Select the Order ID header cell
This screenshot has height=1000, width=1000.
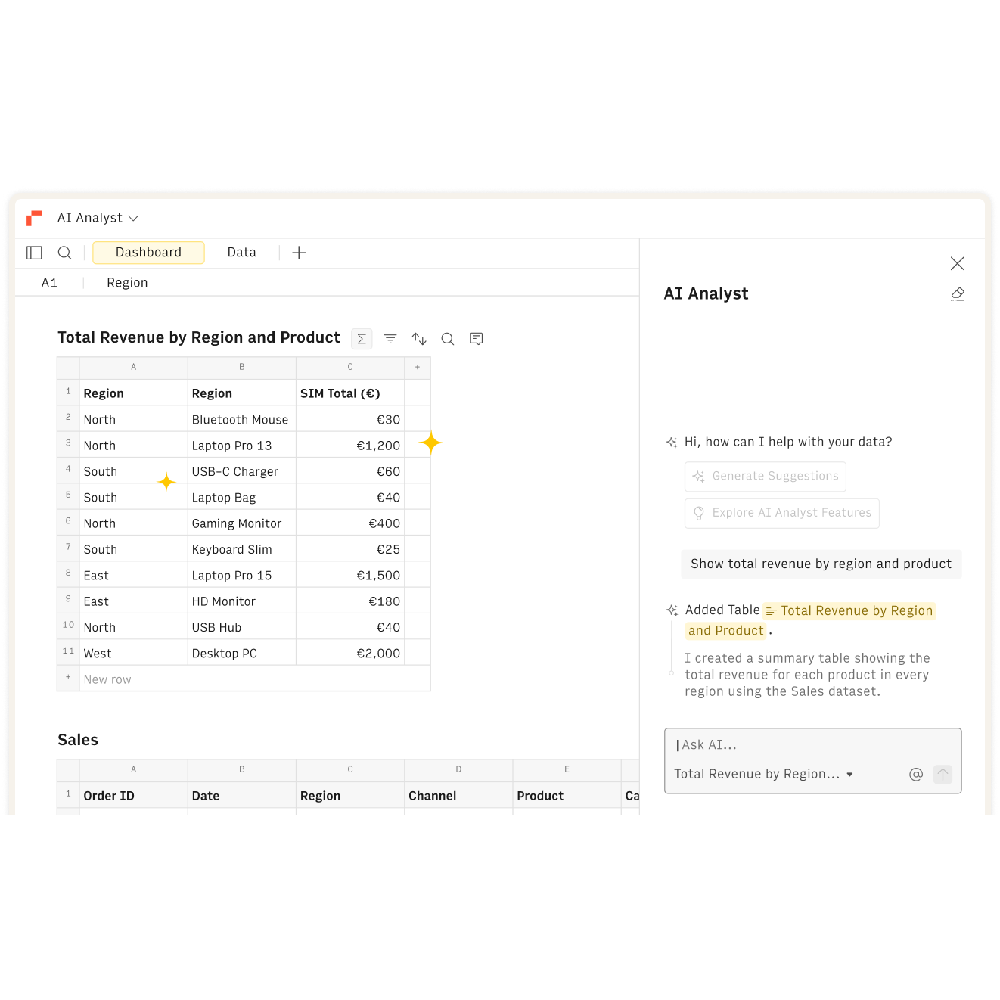pyautogui.click(x=133, y=796)
